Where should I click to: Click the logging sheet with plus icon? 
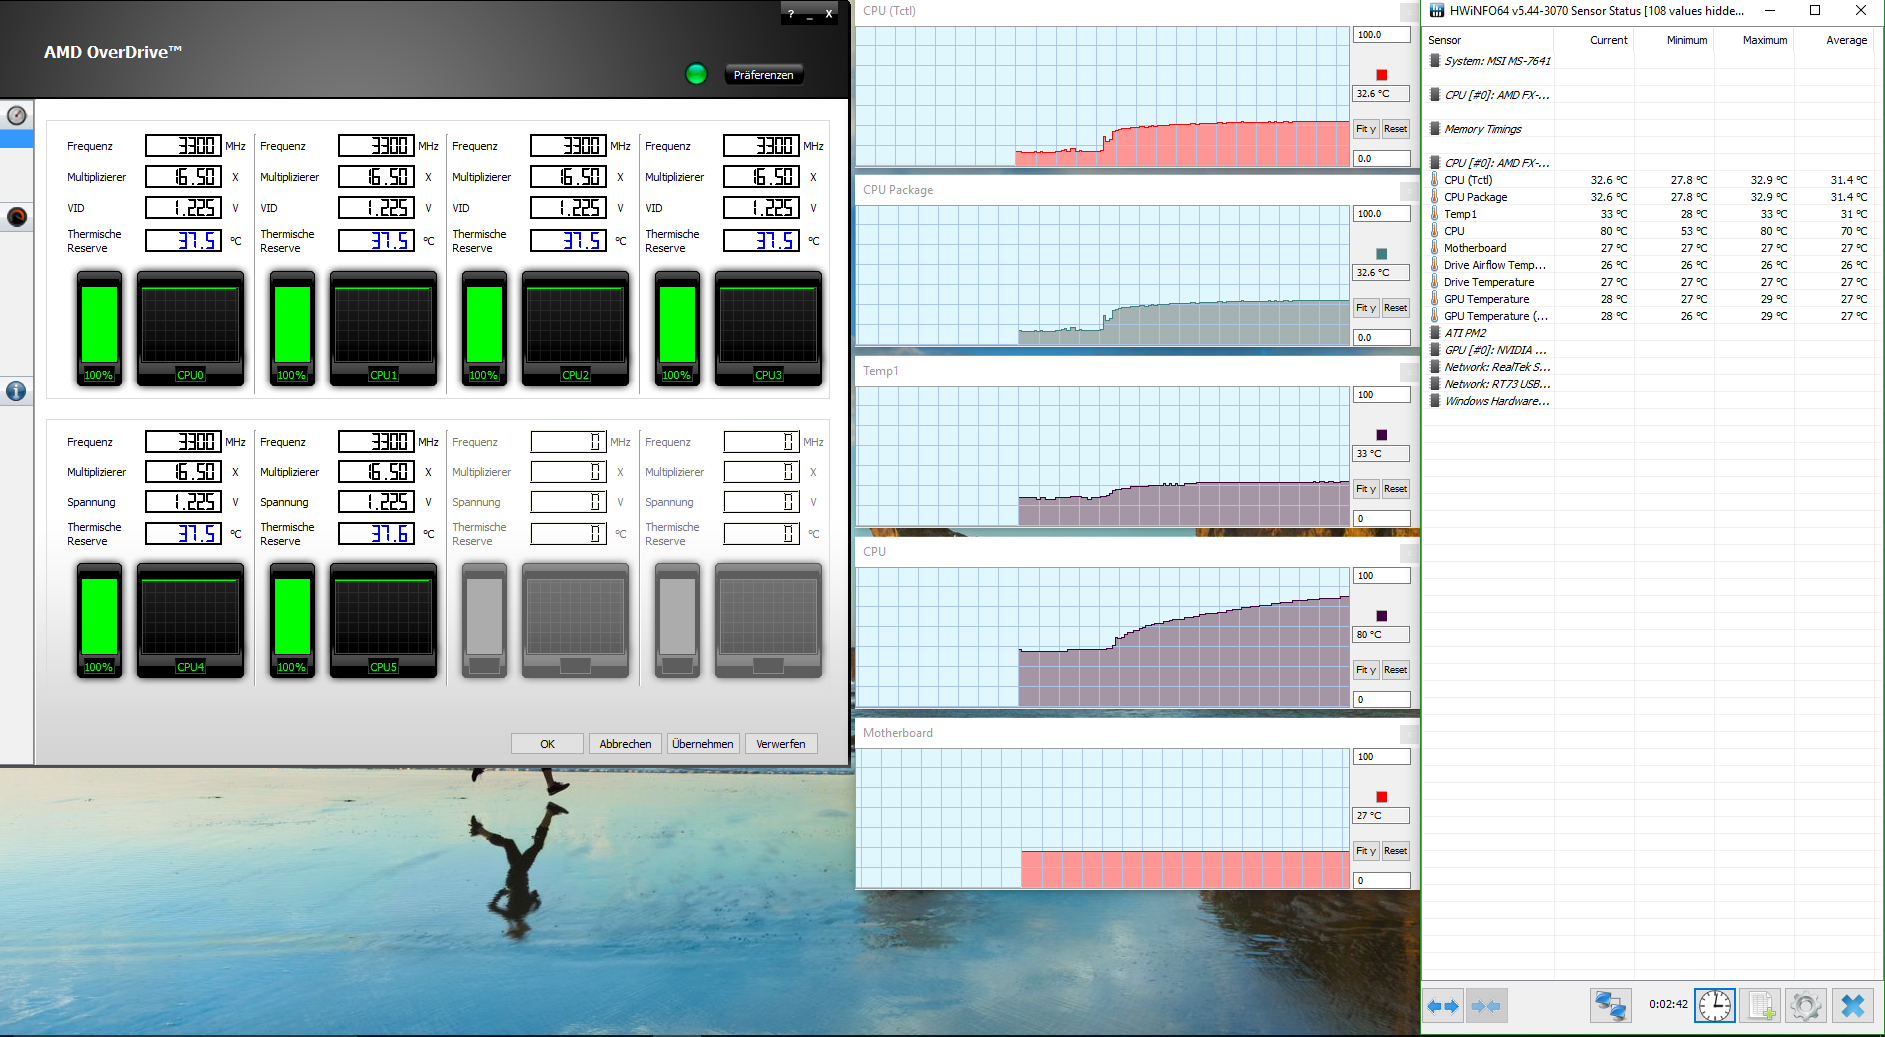coord(1760,1006)
